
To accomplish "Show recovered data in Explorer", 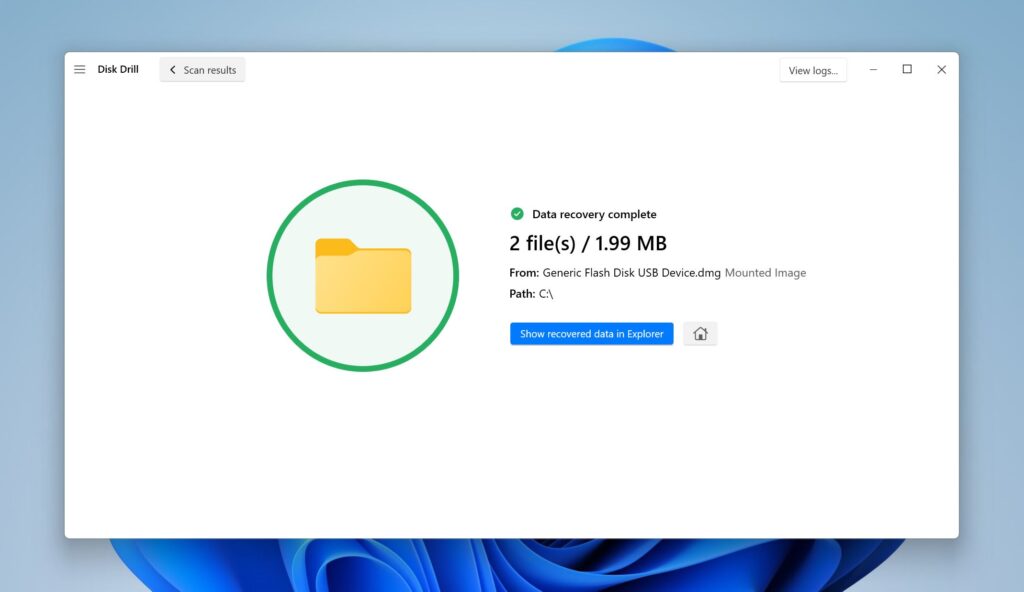I will coord(591,333).
